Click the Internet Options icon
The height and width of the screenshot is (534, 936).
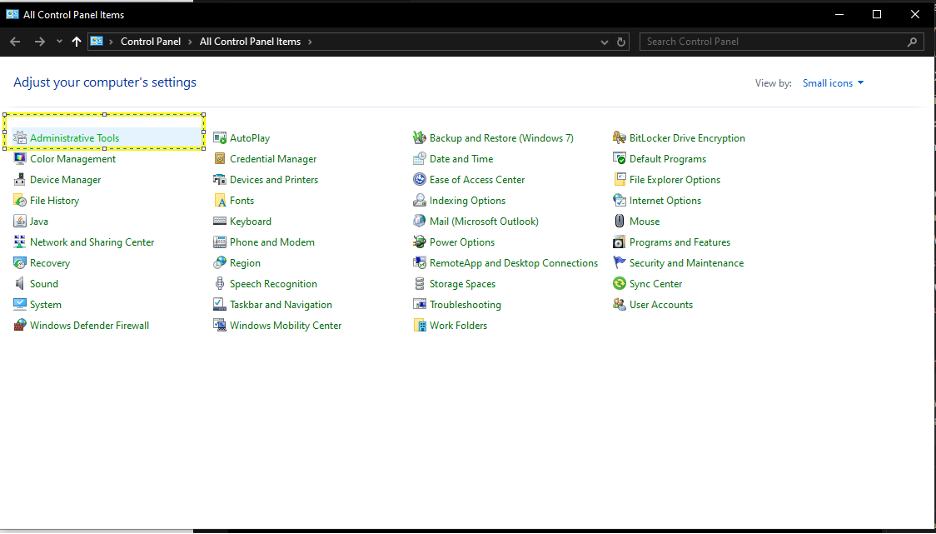(x=619, y=200)
